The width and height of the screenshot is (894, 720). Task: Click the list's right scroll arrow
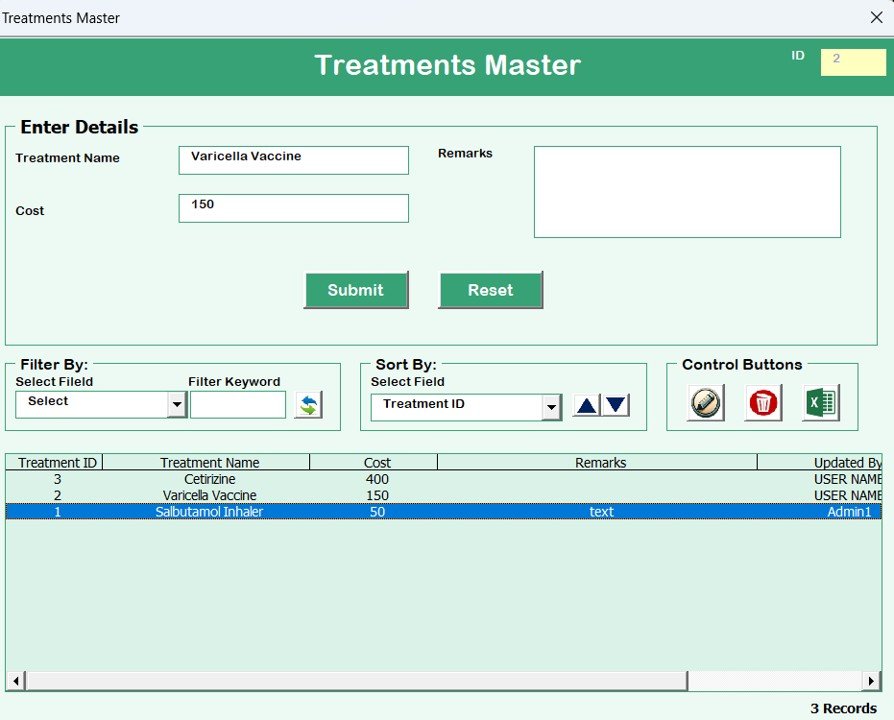(x=871, y=681)
